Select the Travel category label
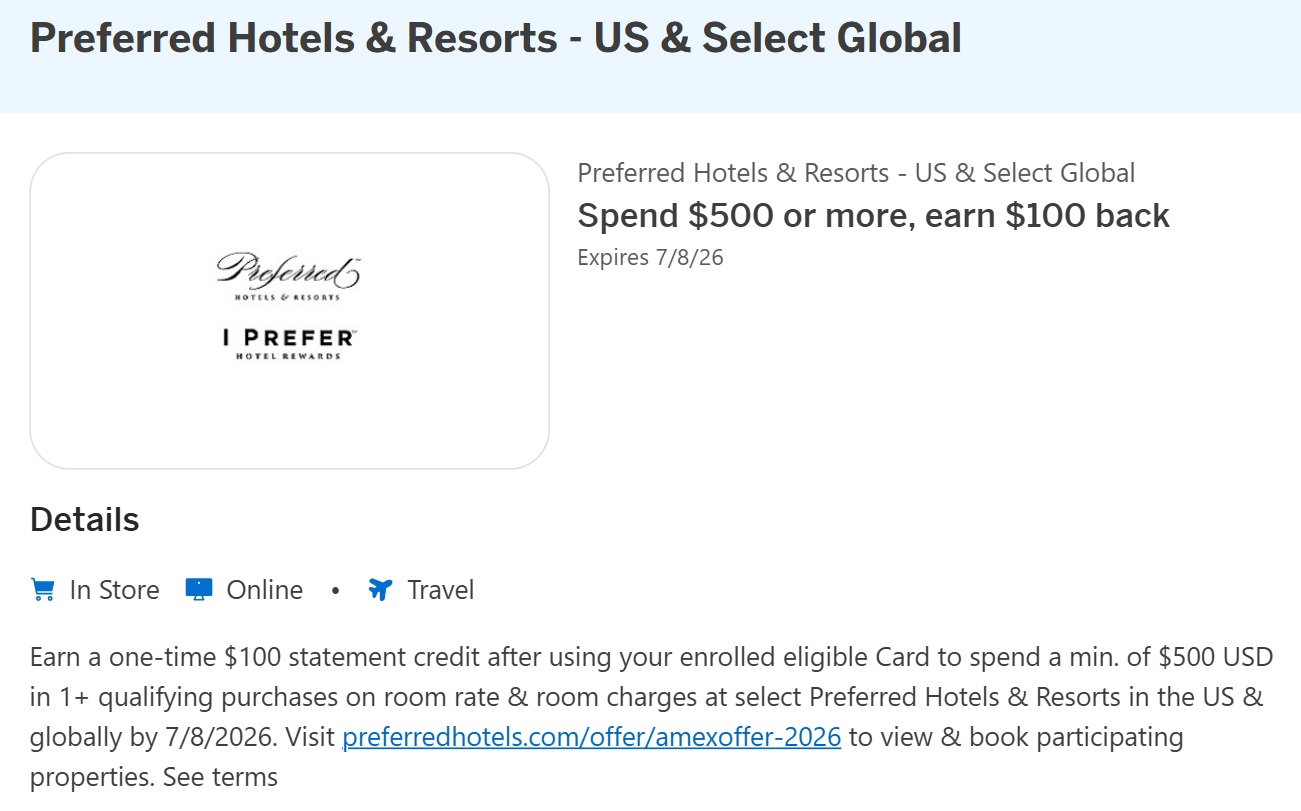Viewport: 1301px width, 811px height. point(440,590)
